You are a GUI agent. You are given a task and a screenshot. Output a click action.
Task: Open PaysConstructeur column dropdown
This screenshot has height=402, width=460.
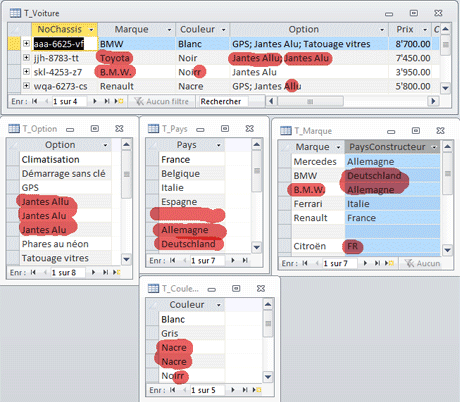click(434, 147)
